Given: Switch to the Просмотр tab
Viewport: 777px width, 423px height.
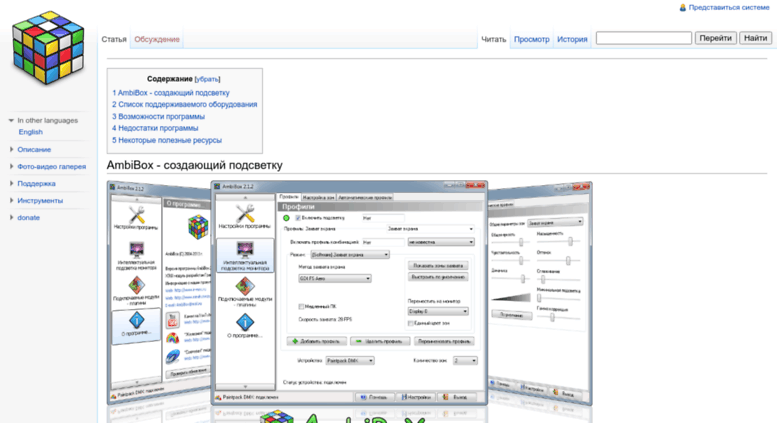Looking at the screenshot, I should coord(532,39).
